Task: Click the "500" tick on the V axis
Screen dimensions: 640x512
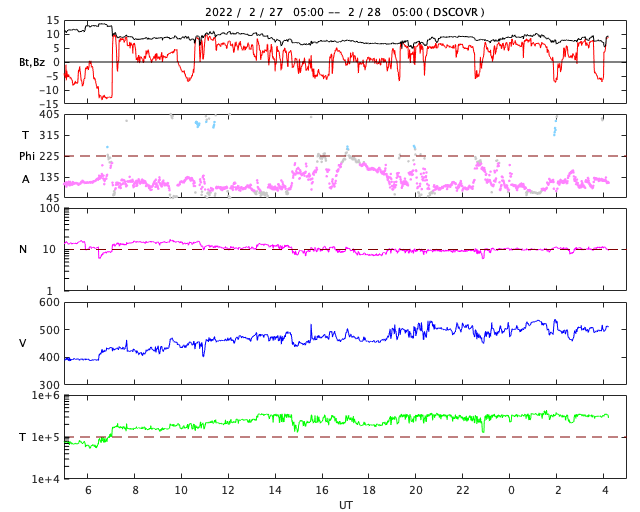Action: click(49, 330)
